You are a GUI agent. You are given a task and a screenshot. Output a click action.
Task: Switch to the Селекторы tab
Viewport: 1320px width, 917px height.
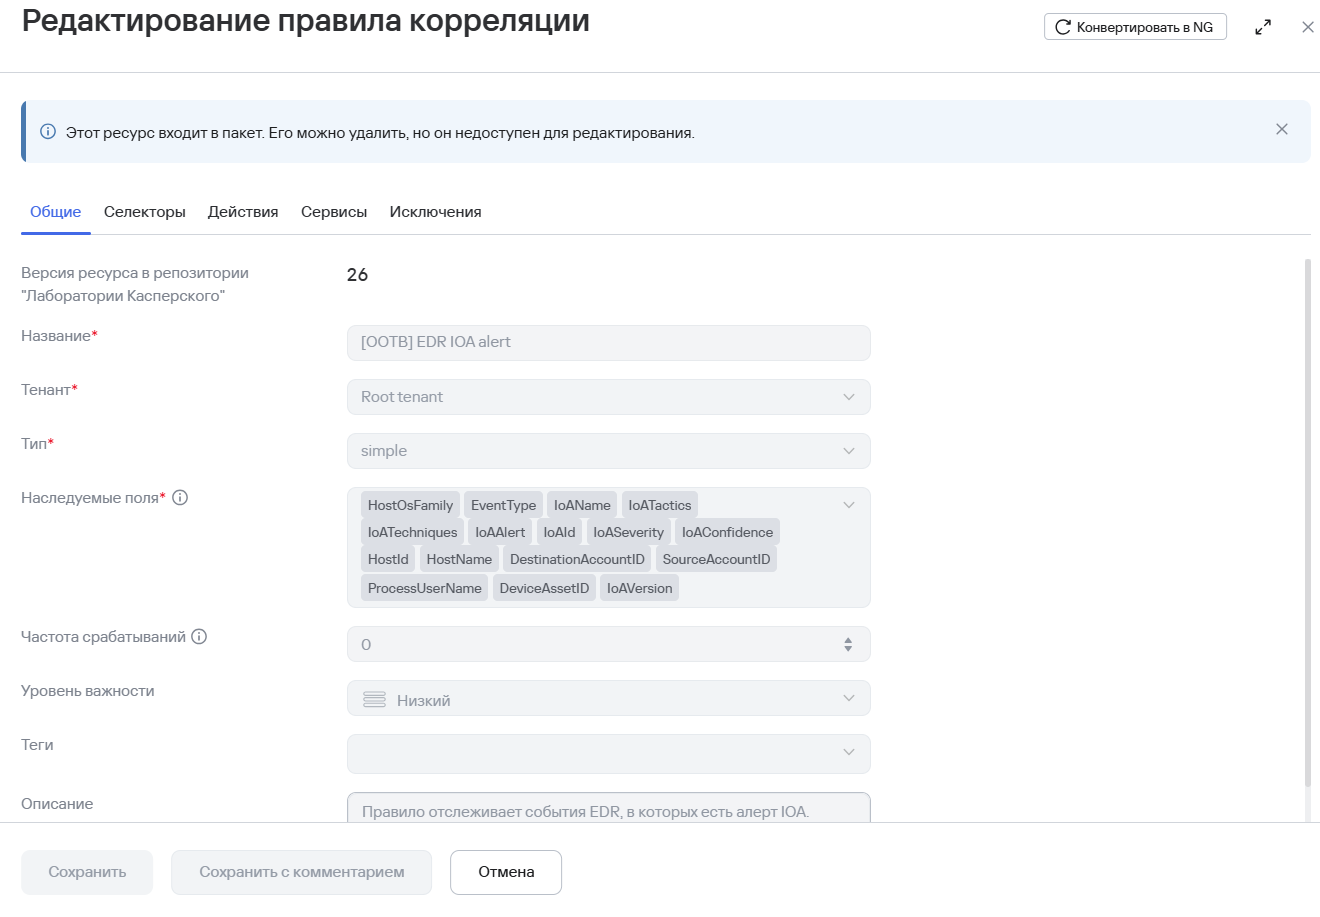click(145, 212)
